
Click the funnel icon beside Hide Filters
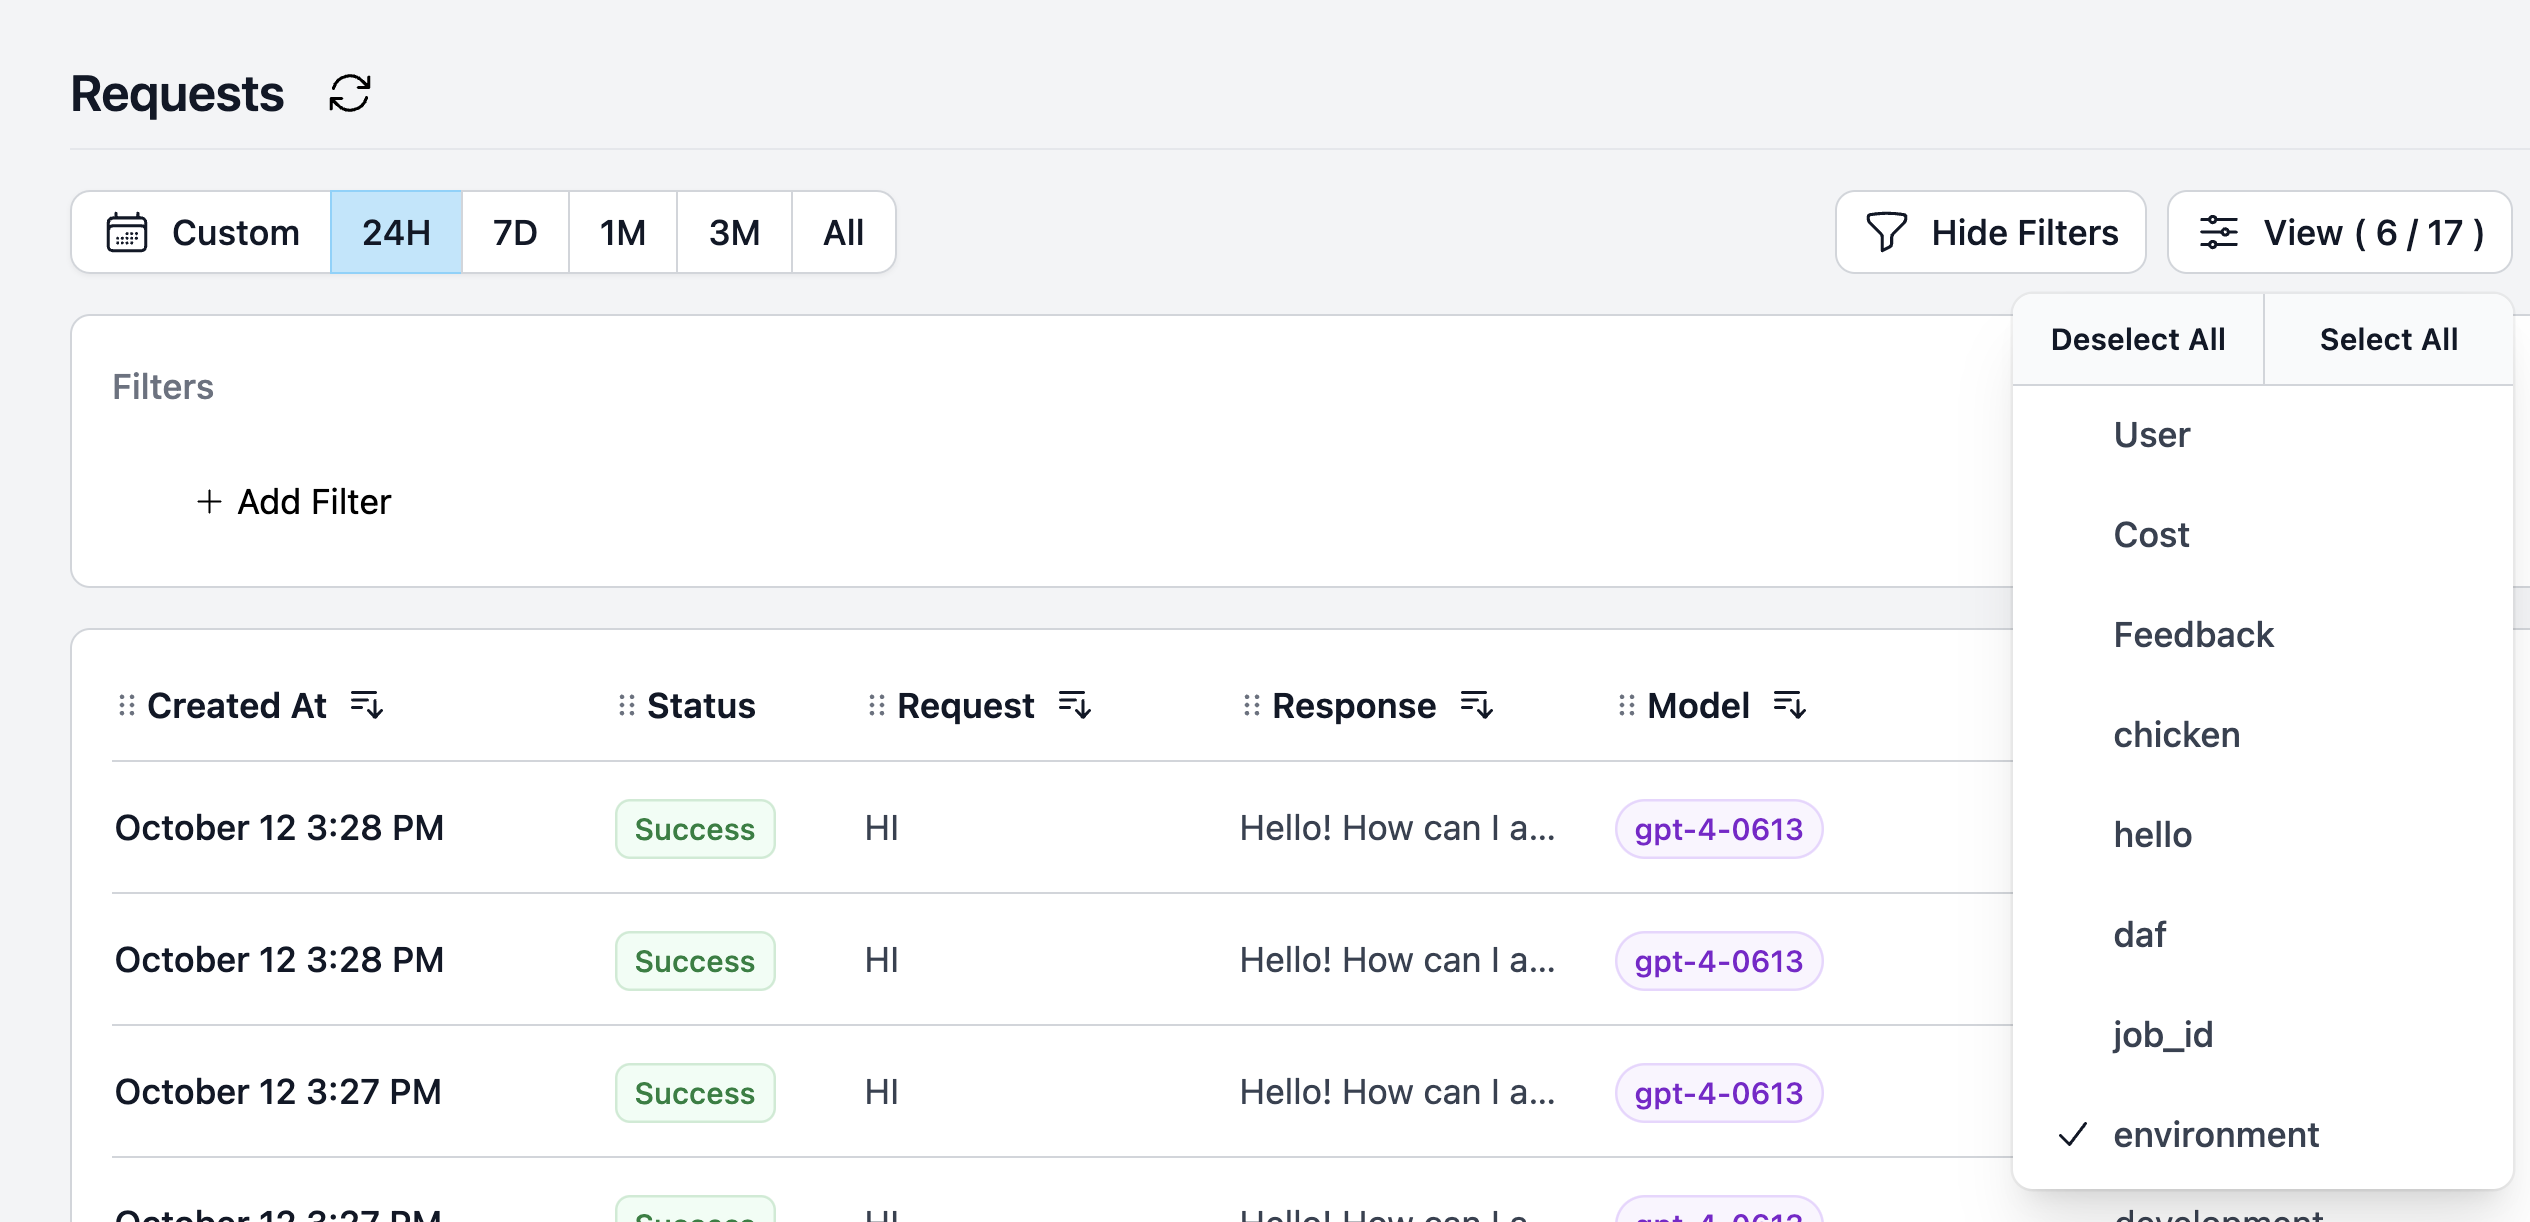[x=1888, y=232]
